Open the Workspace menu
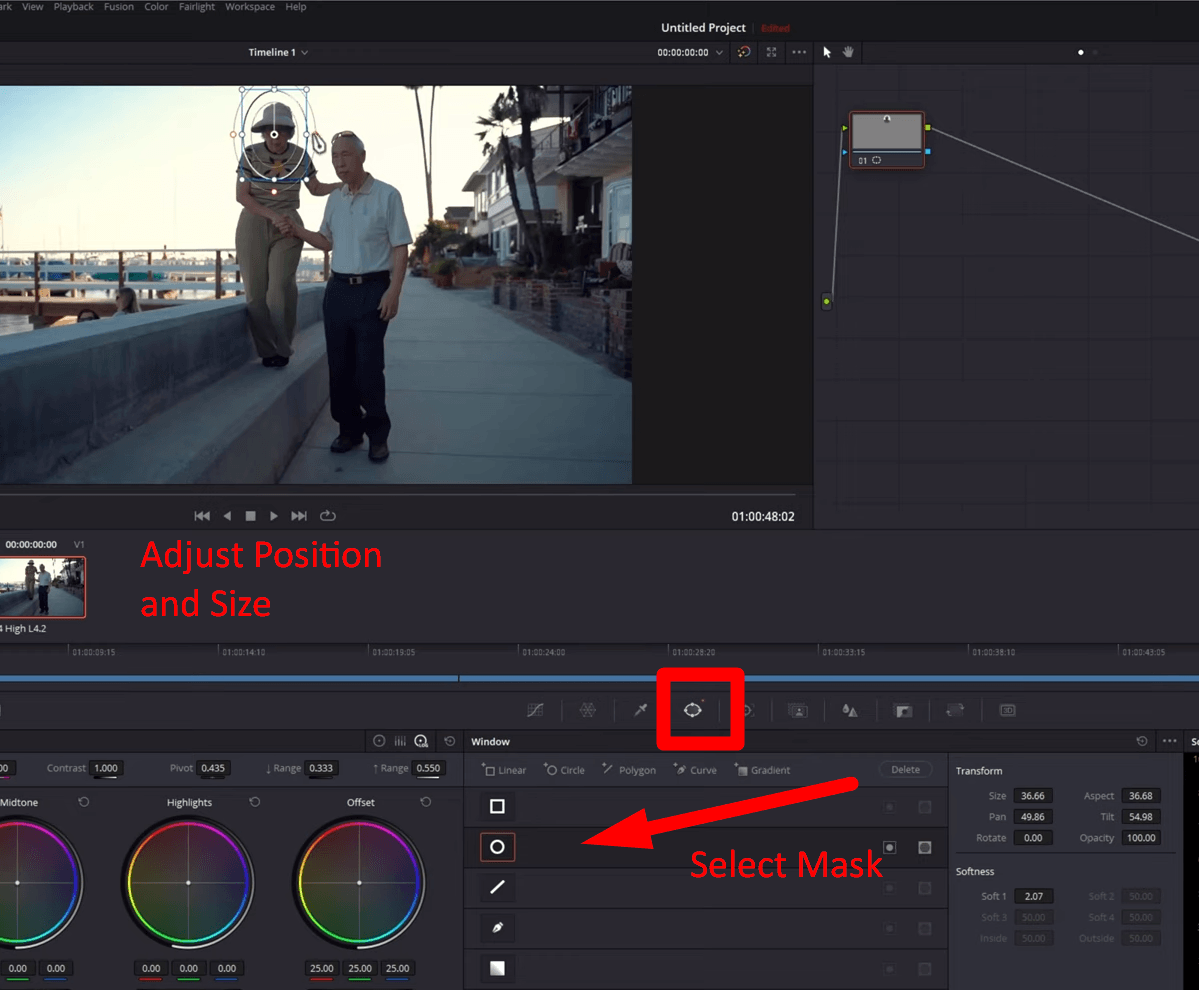This screenshot has width=1199, height=990. pyautogui.click(x=251, y=7)
